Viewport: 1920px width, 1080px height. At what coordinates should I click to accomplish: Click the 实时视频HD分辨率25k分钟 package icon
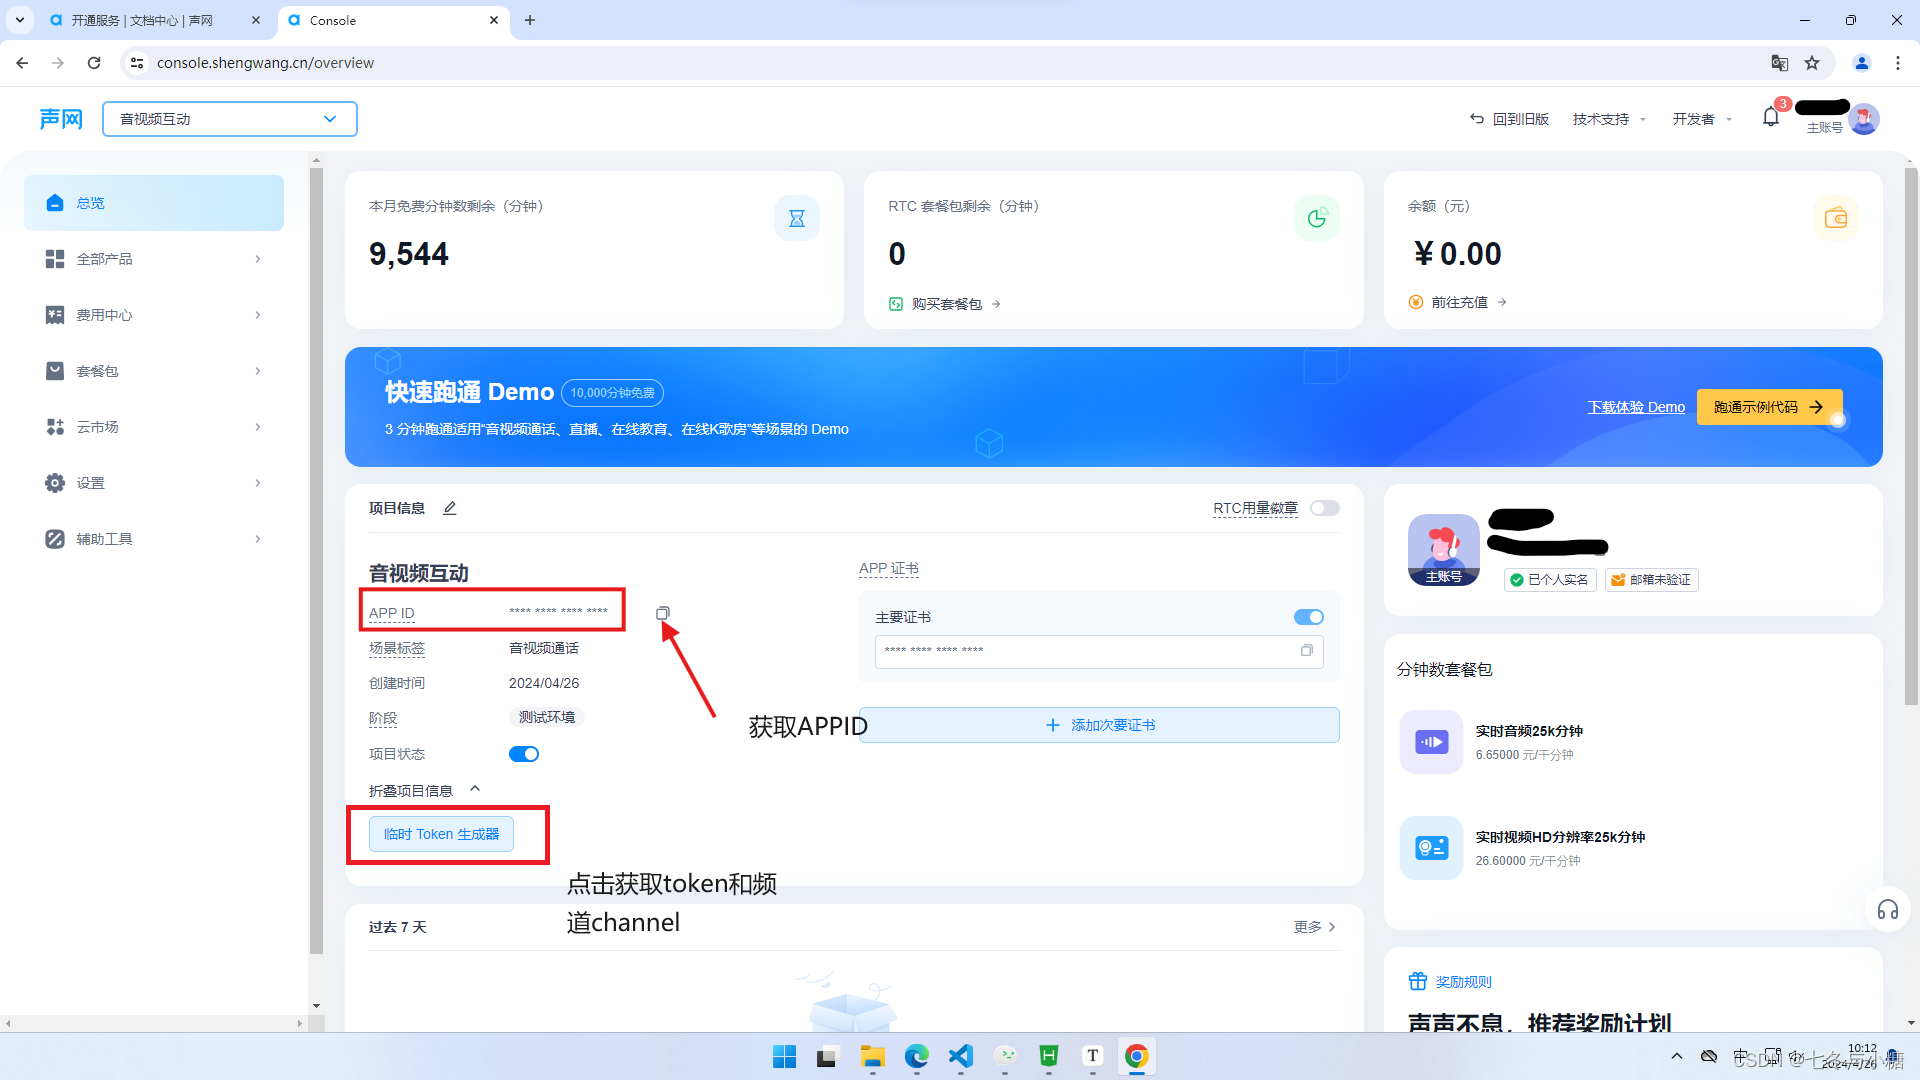point(1431,848)
